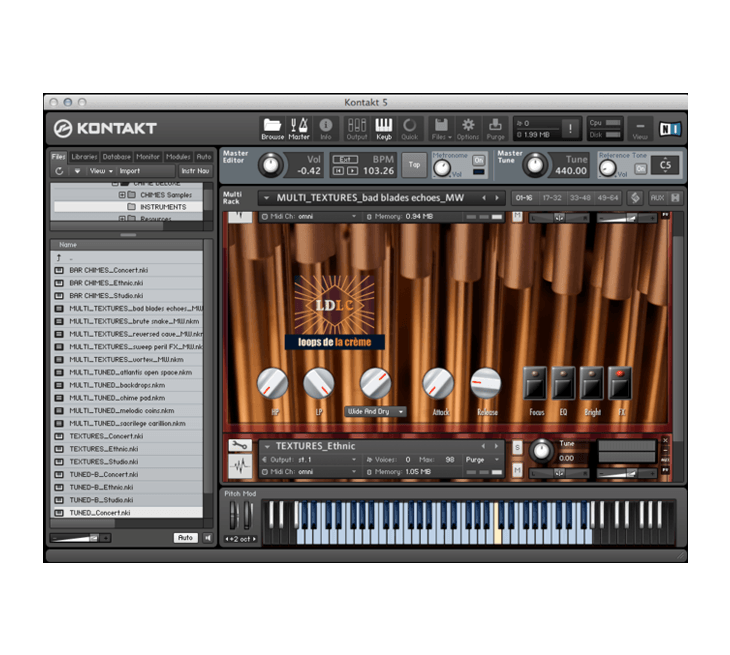The height and width of the screenshot is (655, 730).
Task: Show the Output mixer section
Action: pyautogui.click(x=357, y=128)
